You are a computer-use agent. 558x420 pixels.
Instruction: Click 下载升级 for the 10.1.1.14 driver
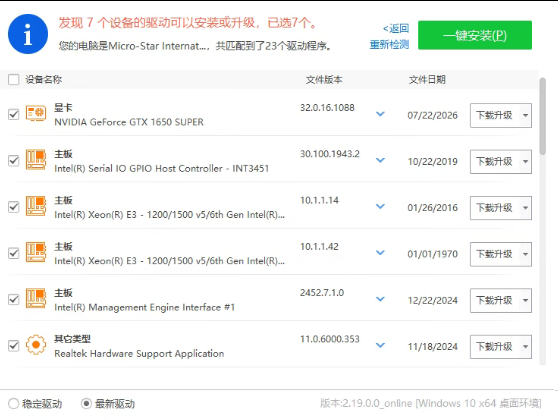coord(495,208)
